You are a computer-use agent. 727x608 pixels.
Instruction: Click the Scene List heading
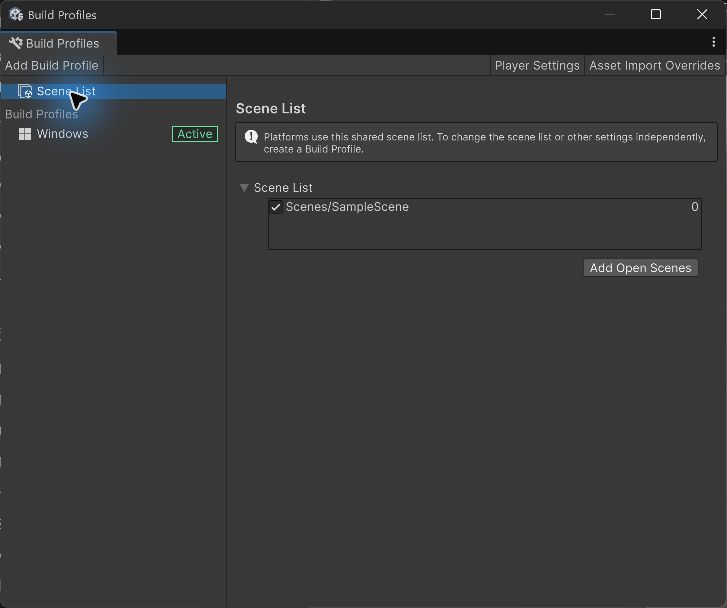tap(271, 109)
